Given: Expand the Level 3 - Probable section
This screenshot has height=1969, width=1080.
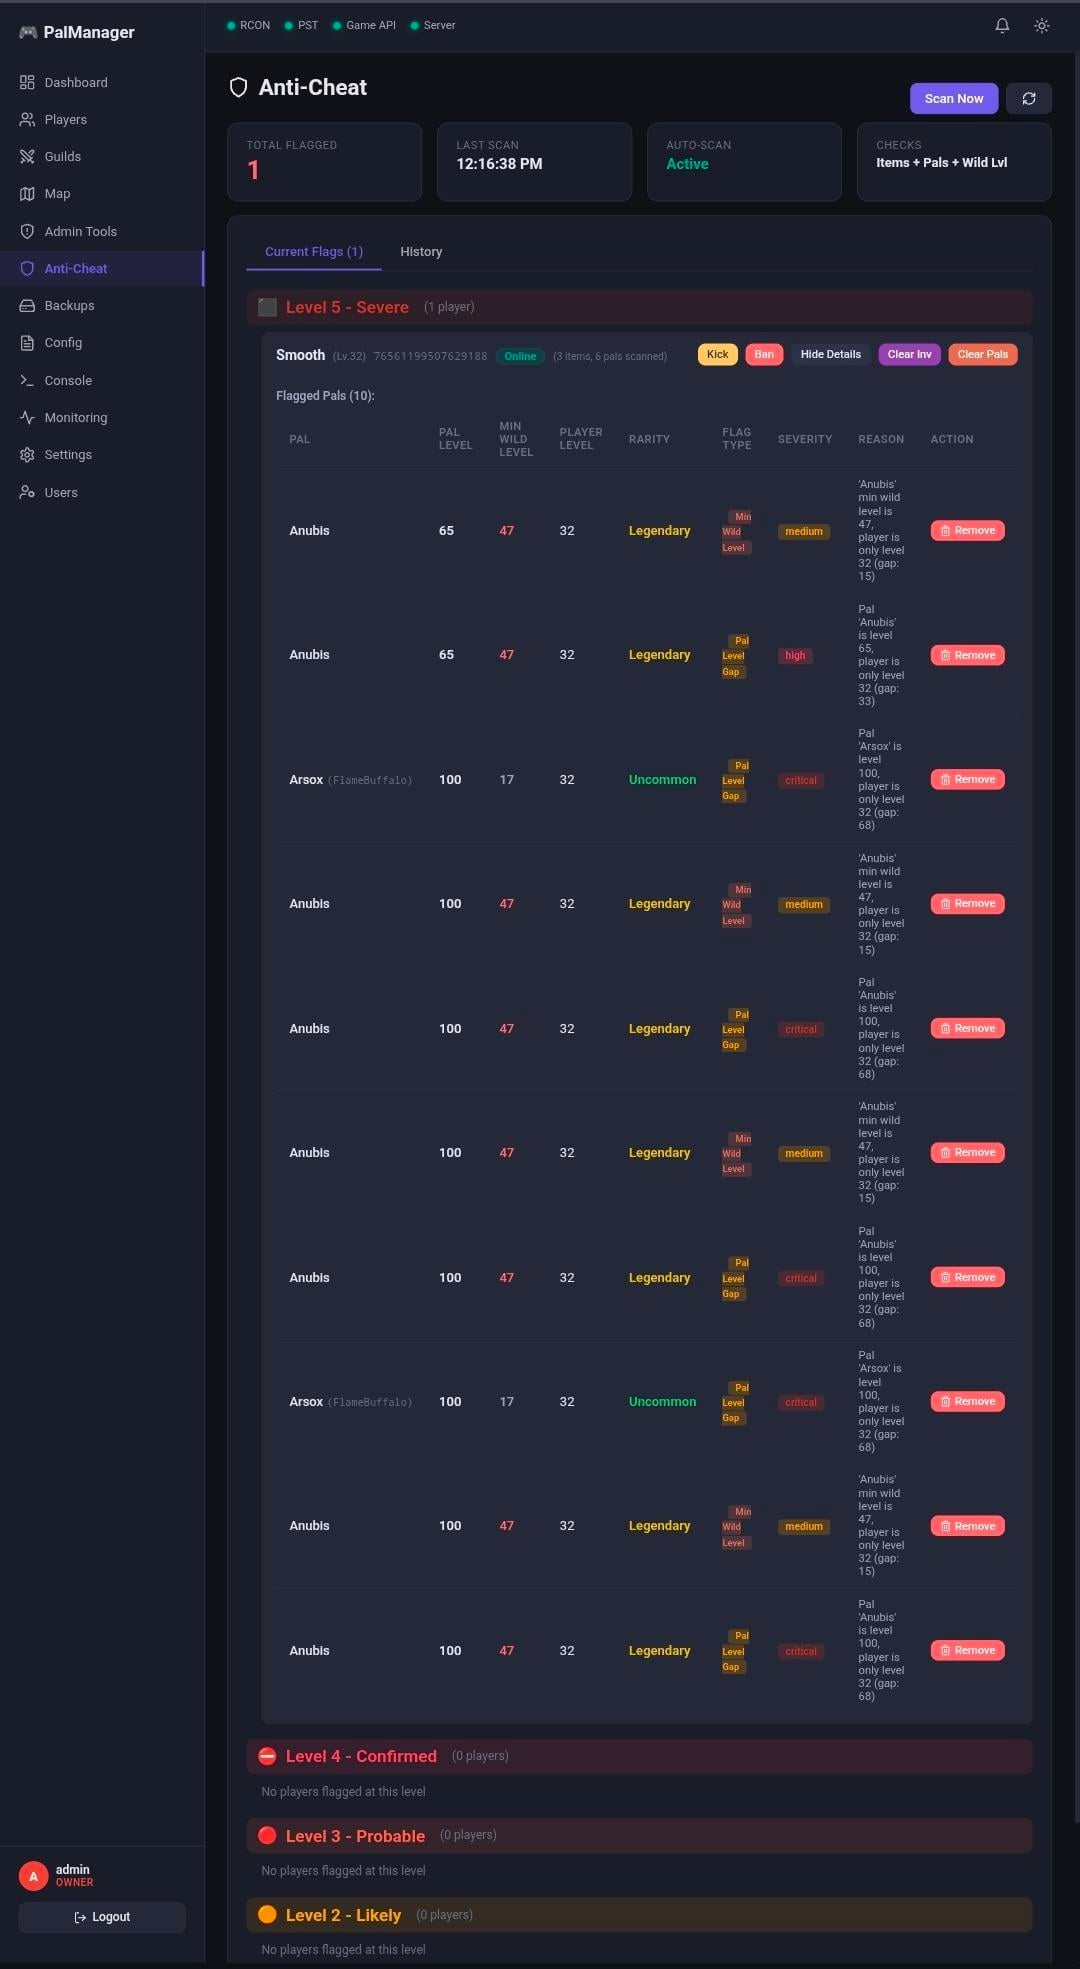Looking at the screenshot, I should (x=355, y=1836).
